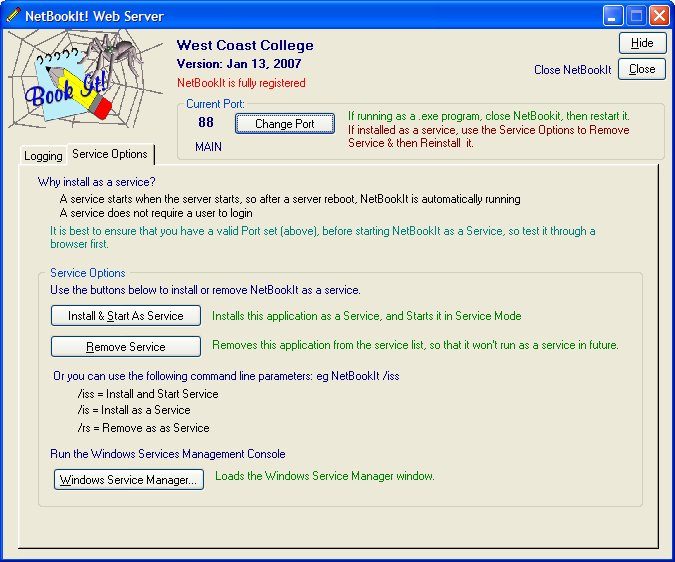Image resolution: width=675 pixels, height=562 pixels.
Task: Click the /iss = Install and Start Service line
Action: (148, 394)
